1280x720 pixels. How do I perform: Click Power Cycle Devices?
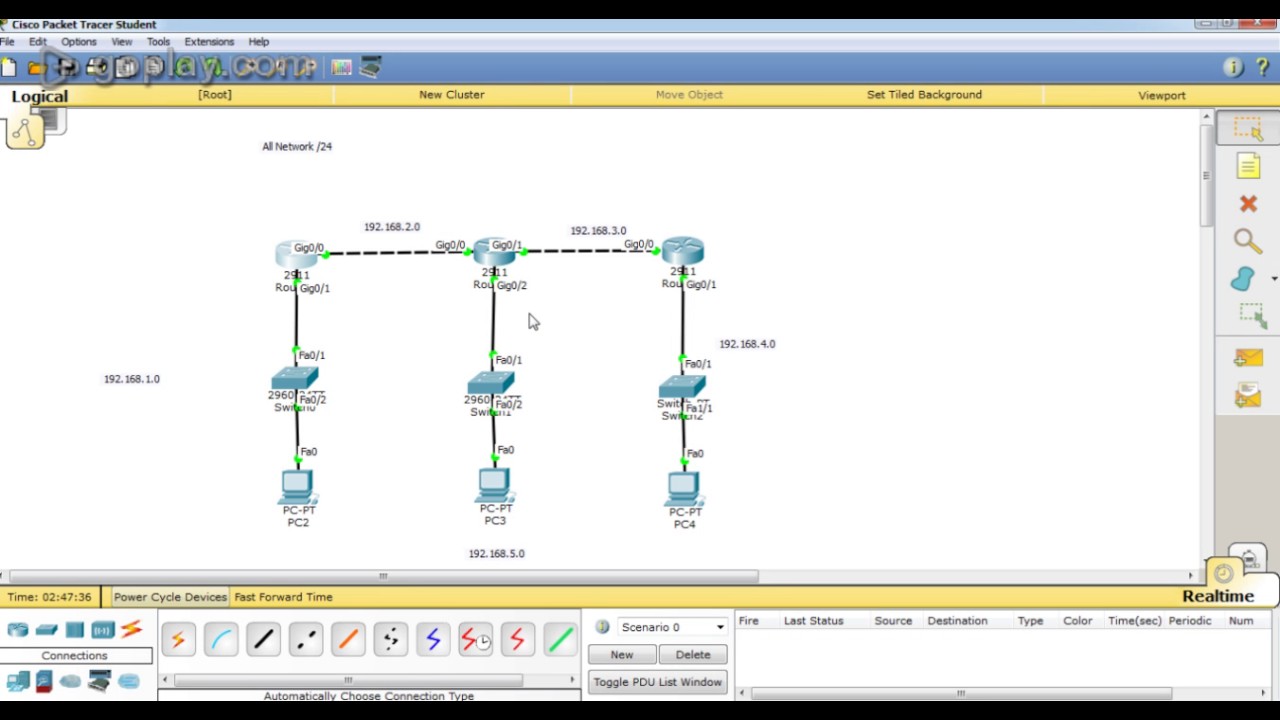[x=170, y=597]
